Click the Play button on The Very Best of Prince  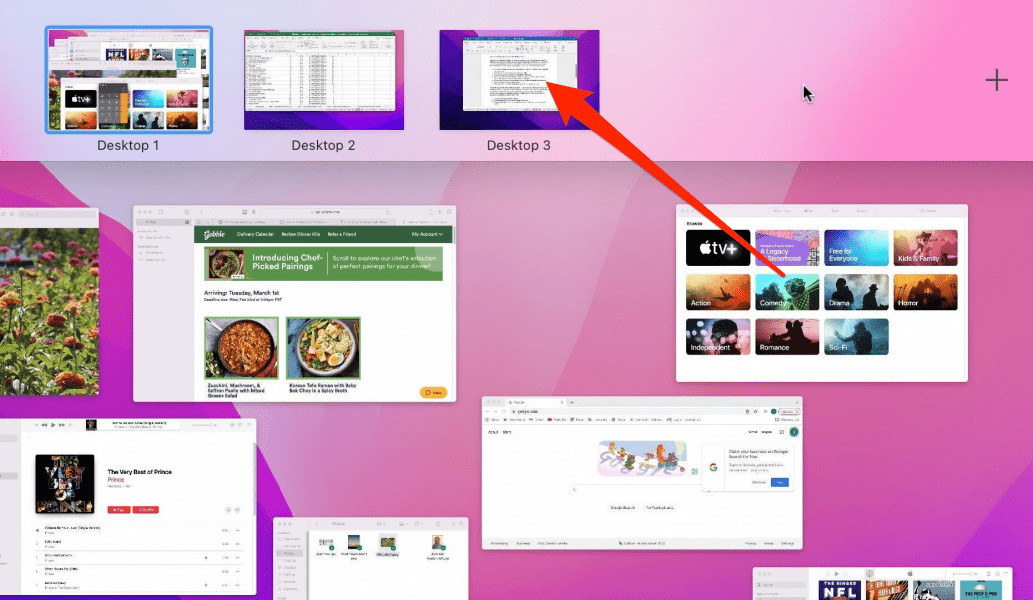pyautogui.click(x=118, y=510)
